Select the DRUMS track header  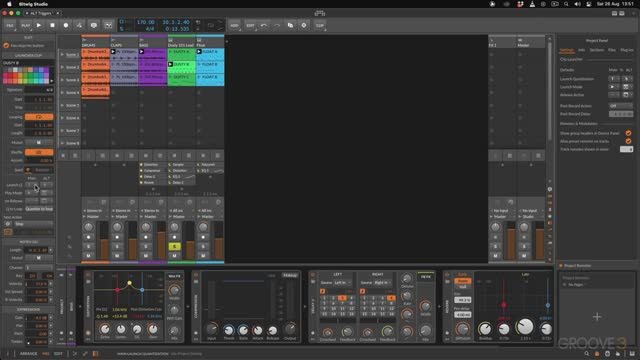pos(96,43)
